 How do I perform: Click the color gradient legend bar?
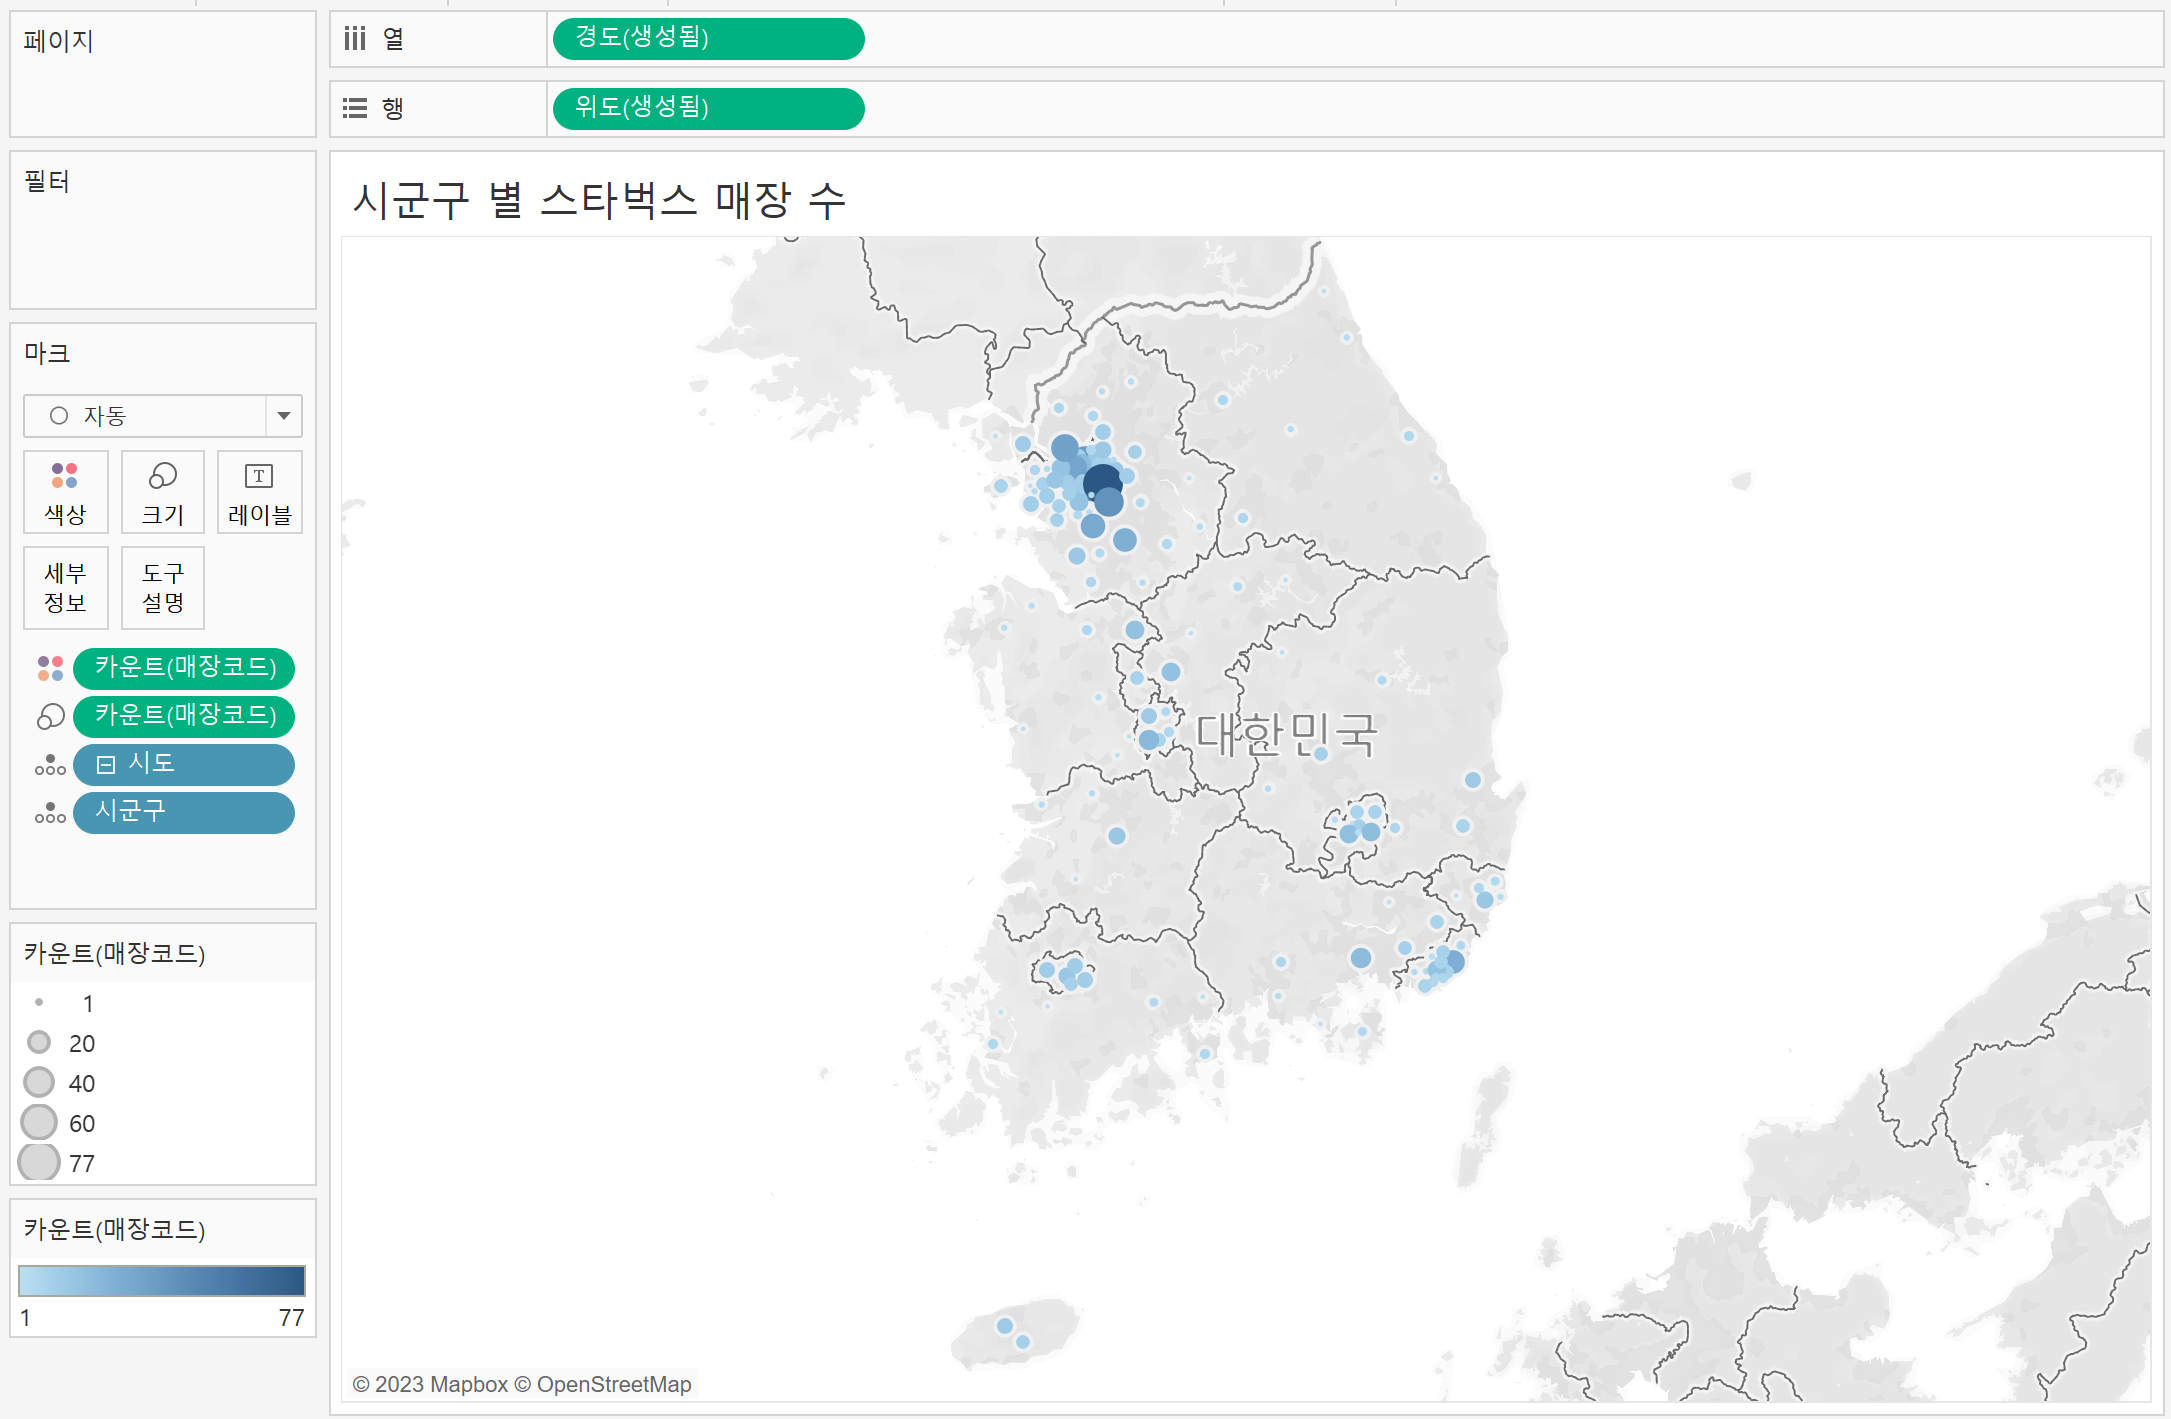(x=162, y=1281)
